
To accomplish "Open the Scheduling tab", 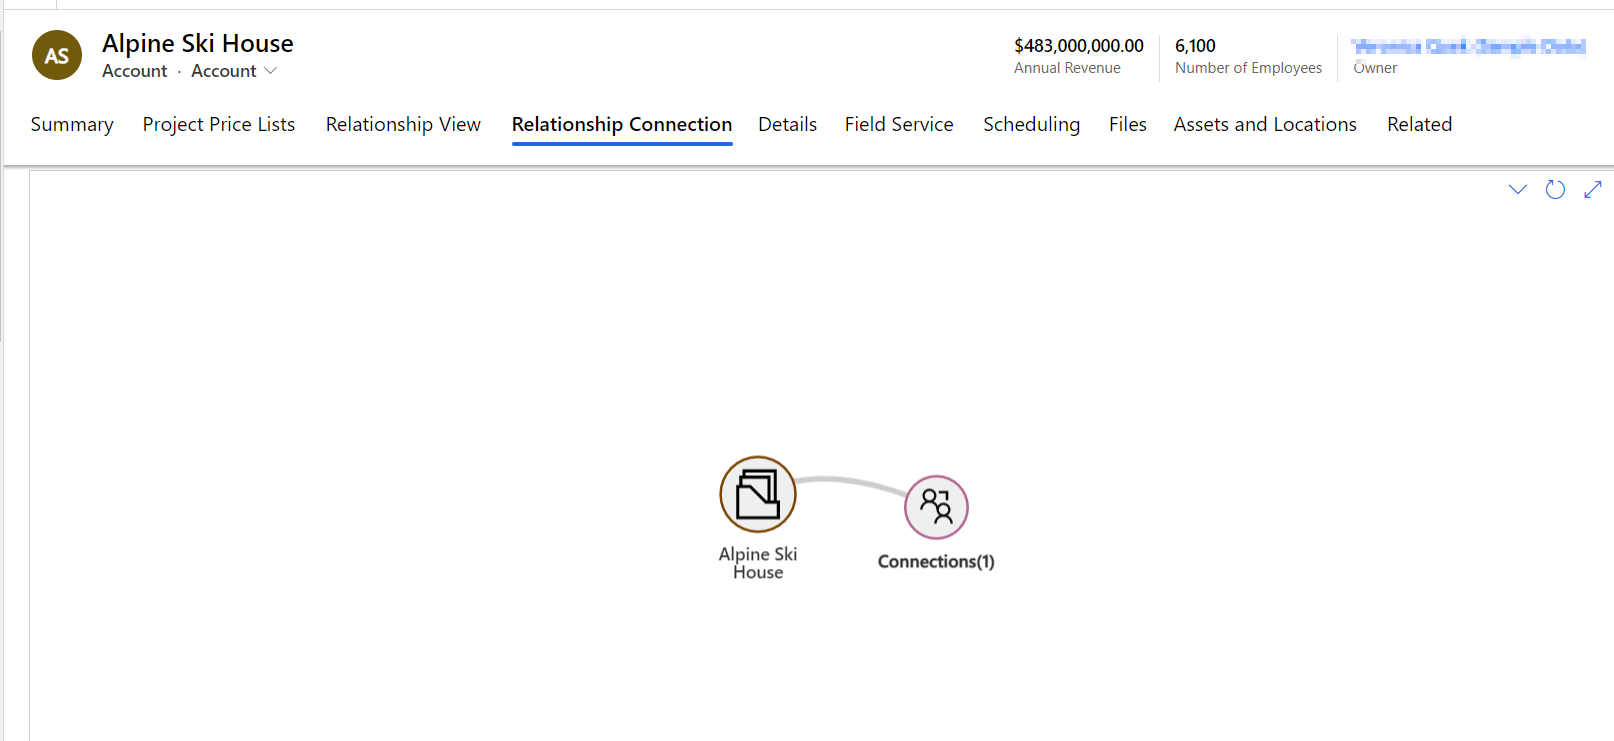I will 1032,124.
